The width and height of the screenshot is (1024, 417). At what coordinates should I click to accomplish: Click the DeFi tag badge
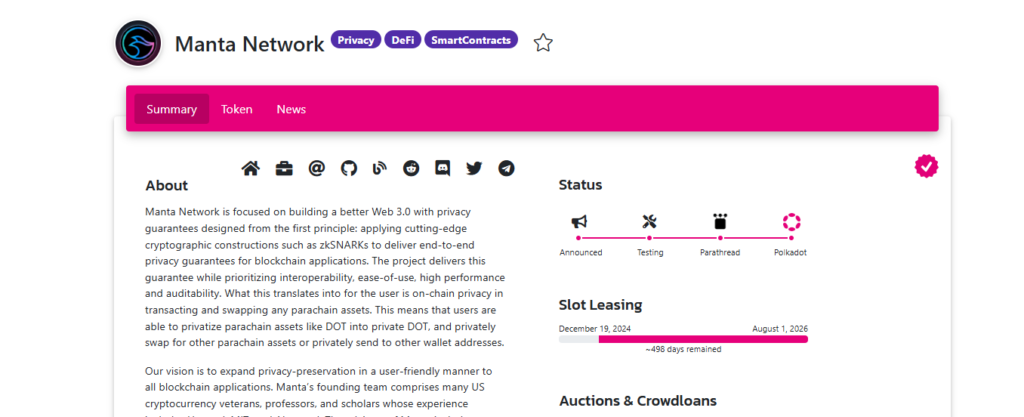(x=403, y=40)
